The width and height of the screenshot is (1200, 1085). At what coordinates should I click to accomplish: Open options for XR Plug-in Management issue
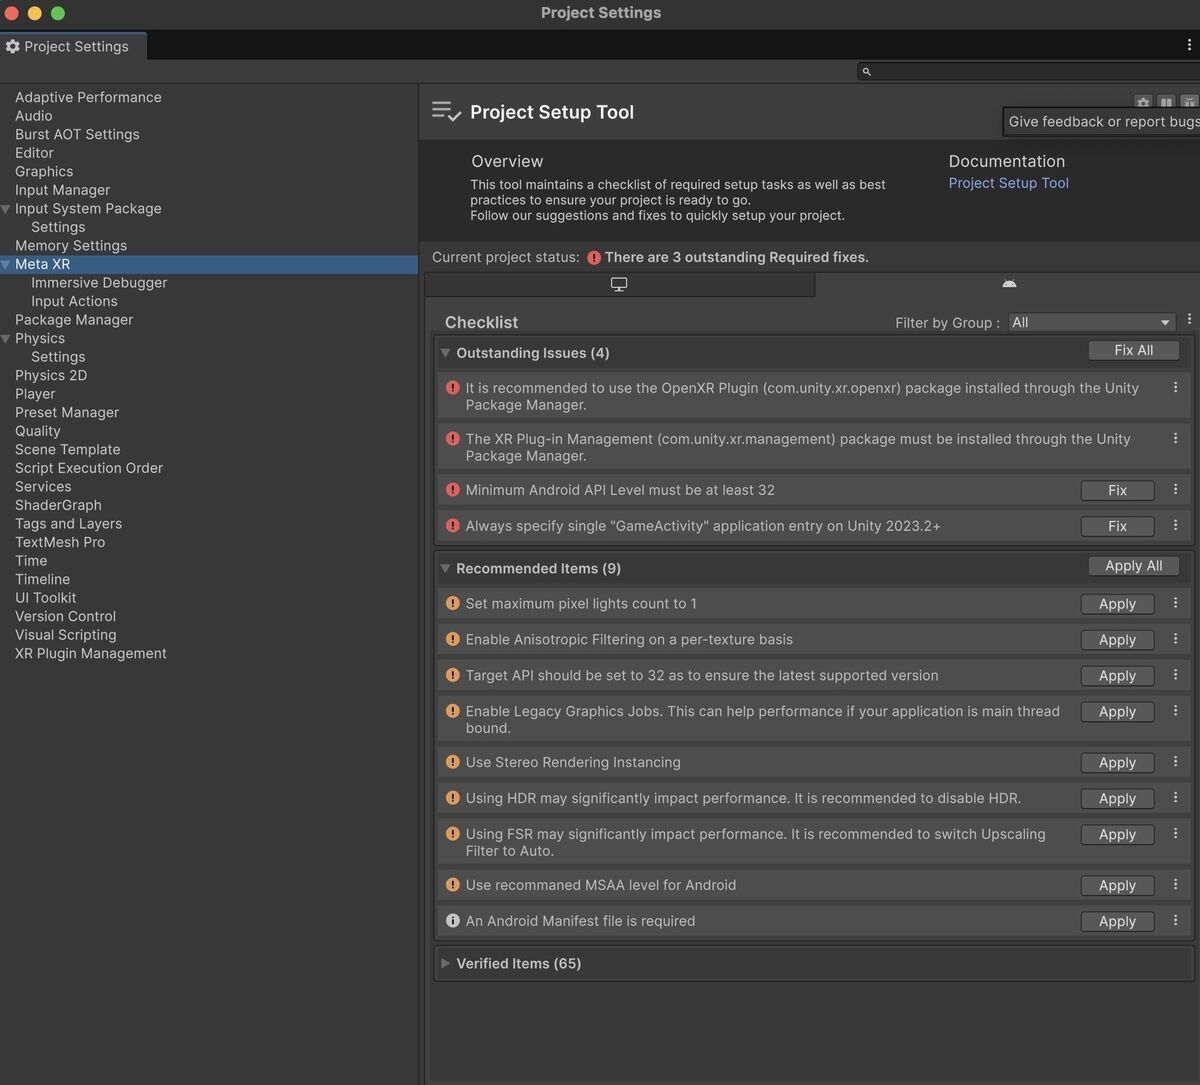[1175, 439]
